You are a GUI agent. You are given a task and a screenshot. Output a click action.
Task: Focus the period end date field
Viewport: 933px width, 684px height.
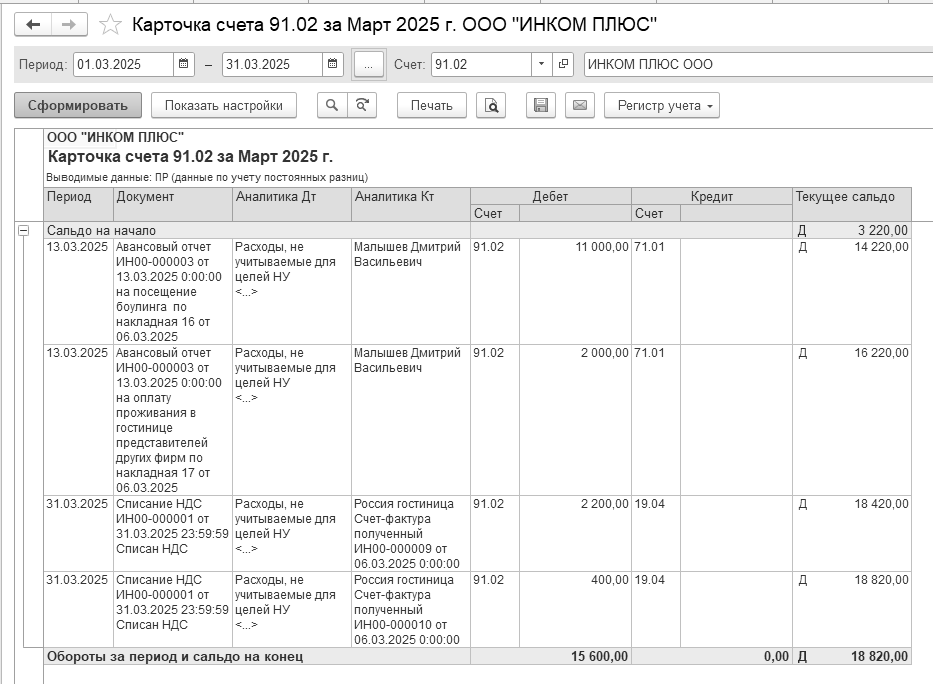(x=273, y=64)
